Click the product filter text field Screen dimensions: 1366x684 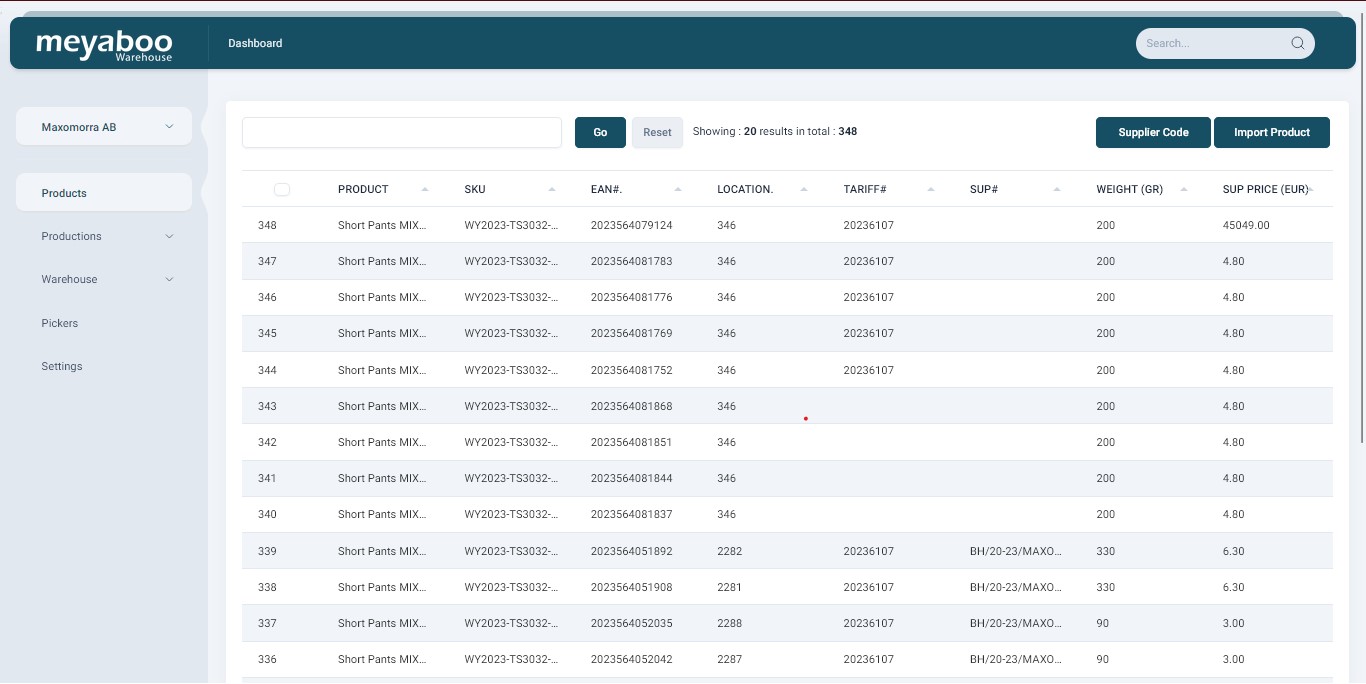coord(402,132)
